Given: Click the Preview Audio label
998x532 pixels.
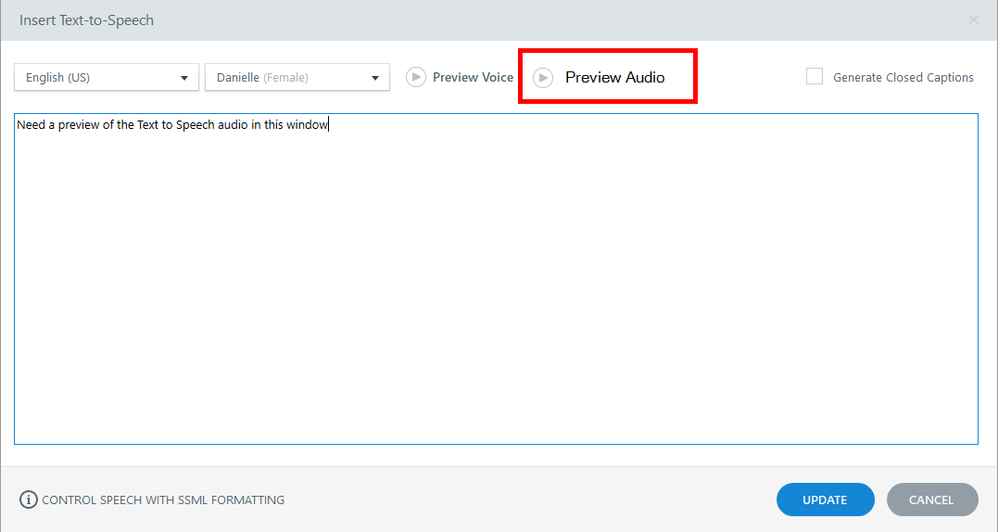Looking at the screenshot, I should pos(614,78).
